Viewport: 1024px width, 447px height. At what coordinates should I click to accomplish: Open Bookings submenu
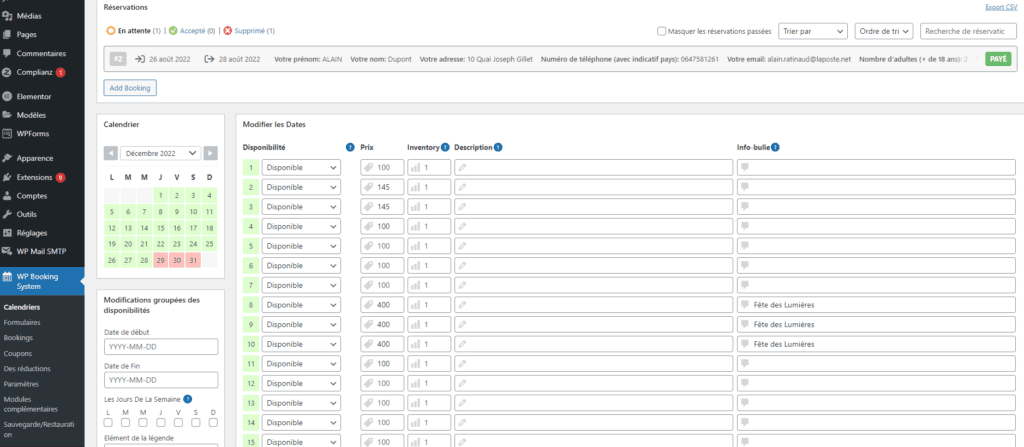(18, 338)
